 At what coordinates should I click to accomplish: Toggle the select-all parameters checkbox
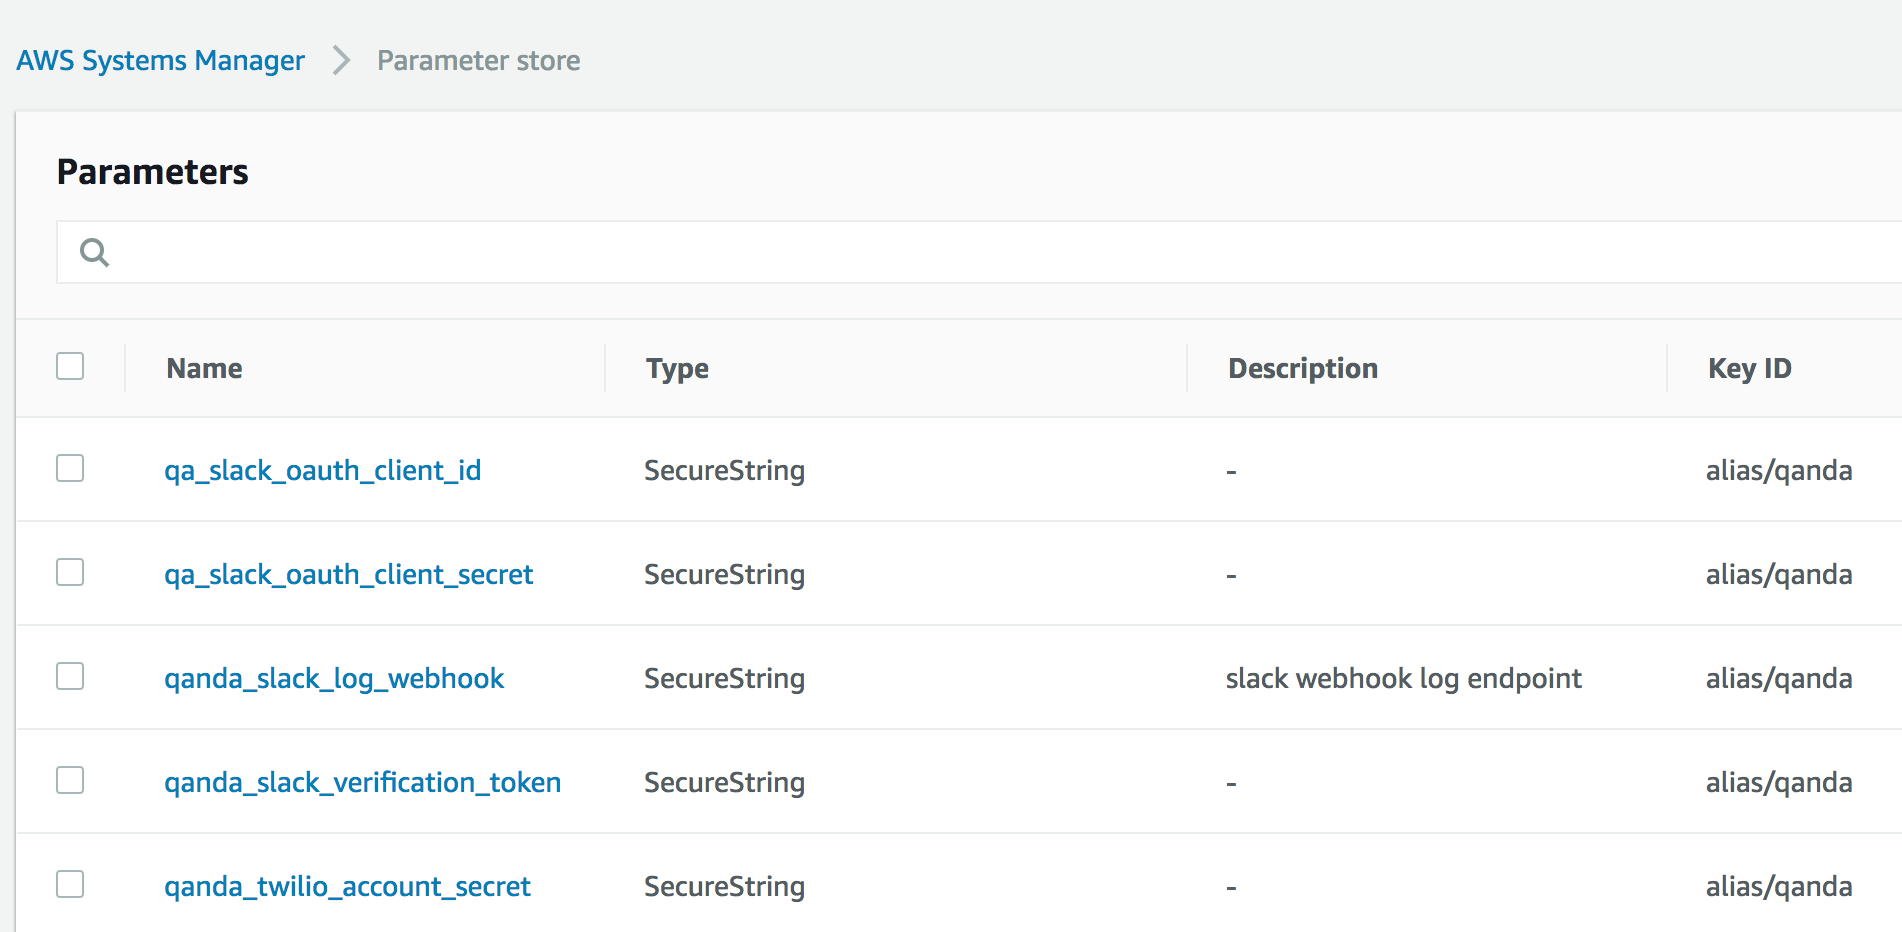click(70, 367)
